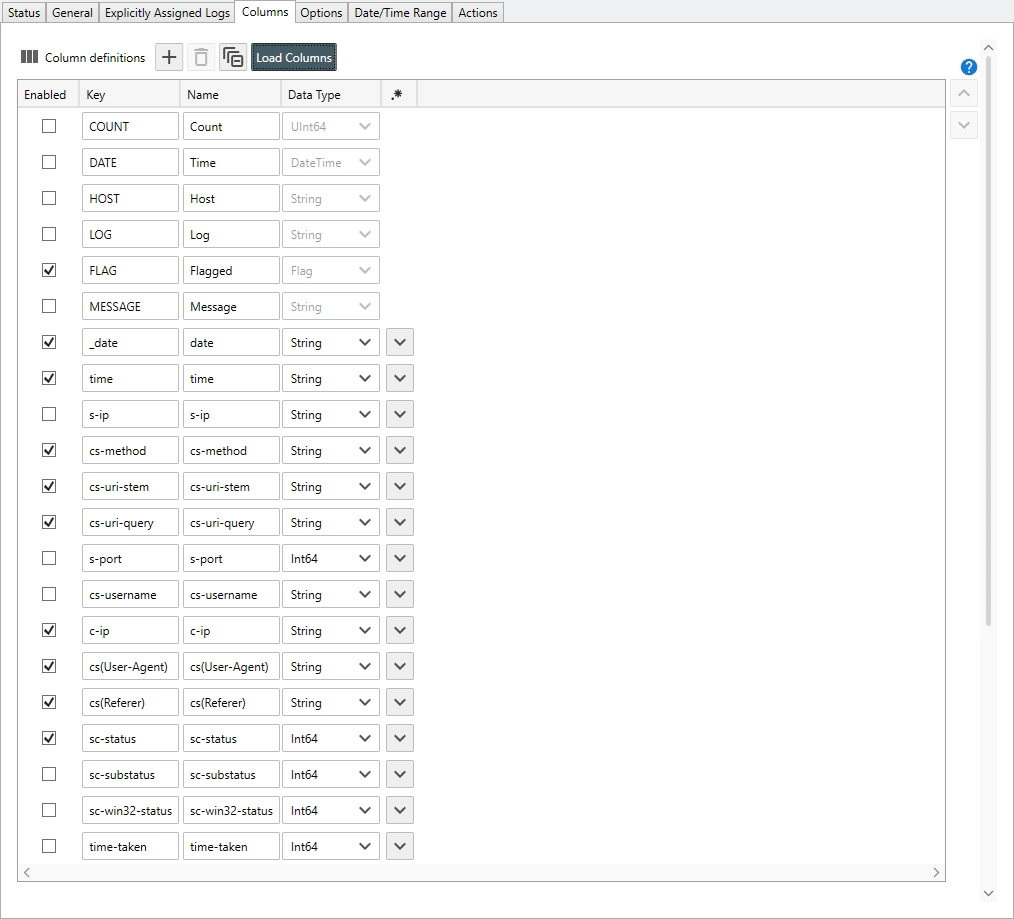
Task: Click the cs-username Name input field
Action: 231,595
